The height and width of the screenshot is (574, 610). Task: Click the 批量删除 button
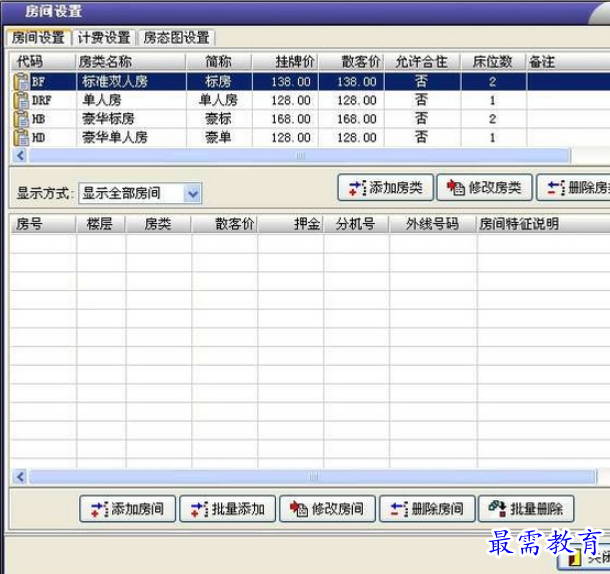(x=526, y=509)
